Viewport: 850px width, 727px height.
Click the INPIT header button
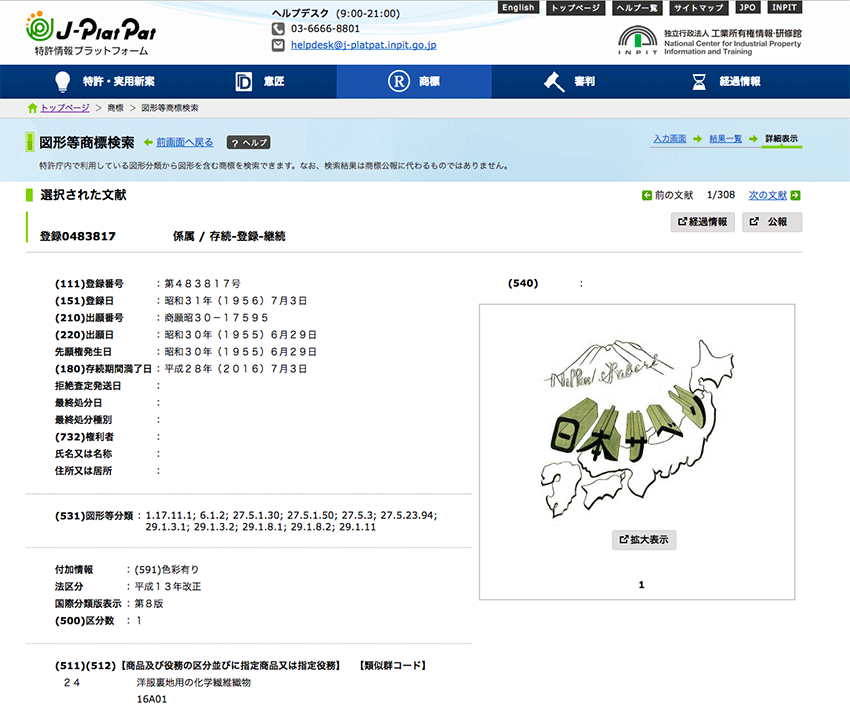(784, 8)
